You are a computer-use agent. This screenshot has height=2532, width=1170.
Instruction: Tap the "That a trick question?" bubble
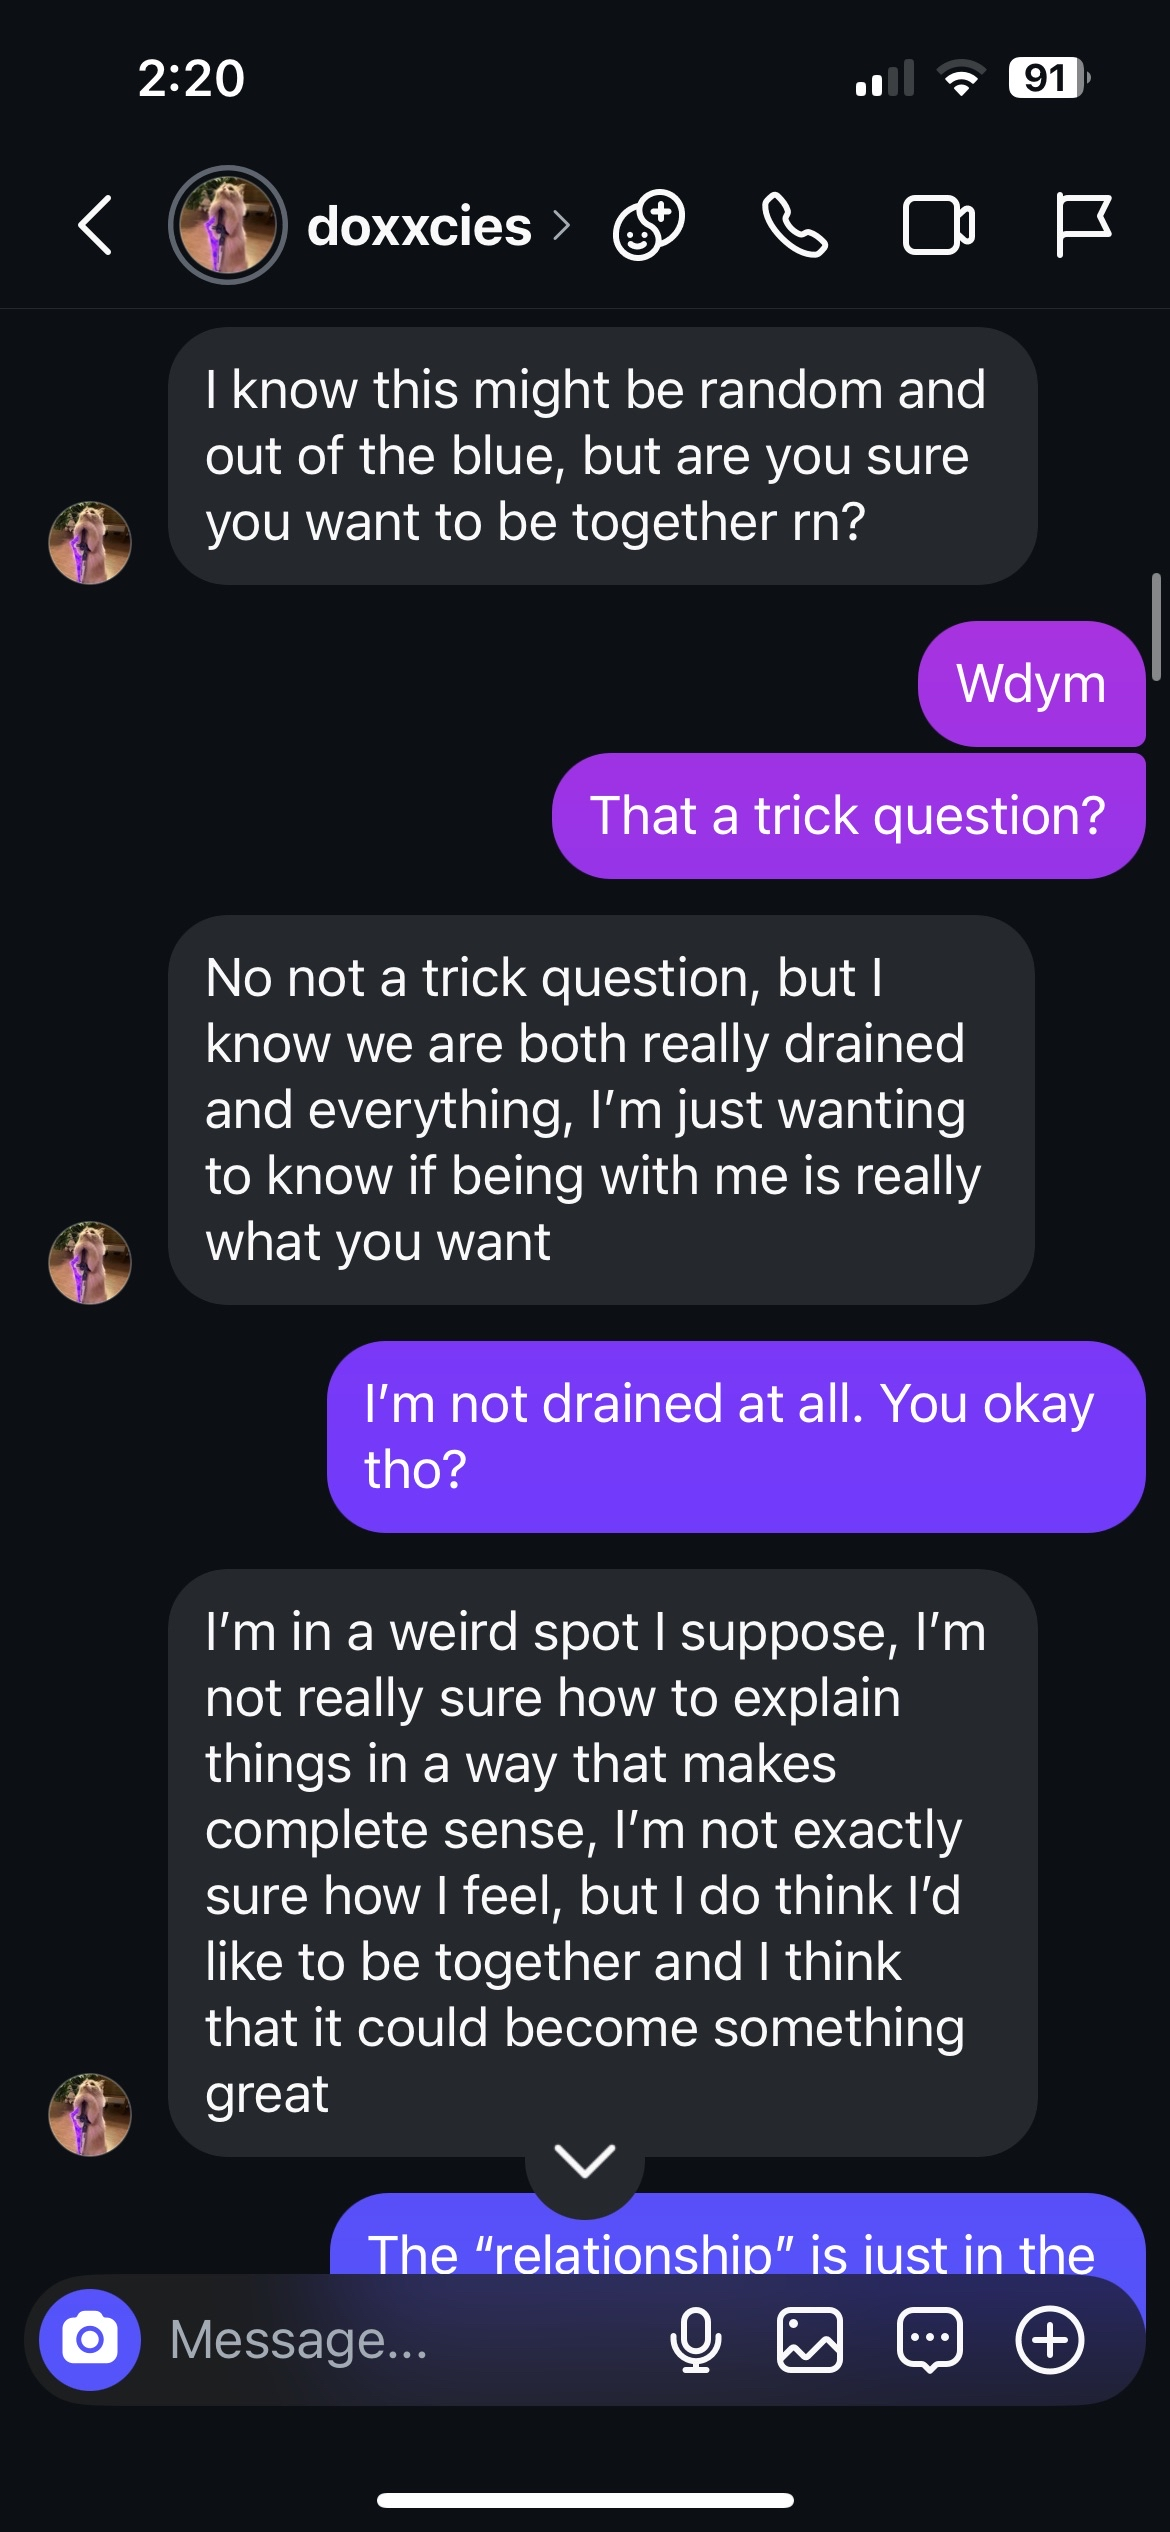(x=848, y=816)
